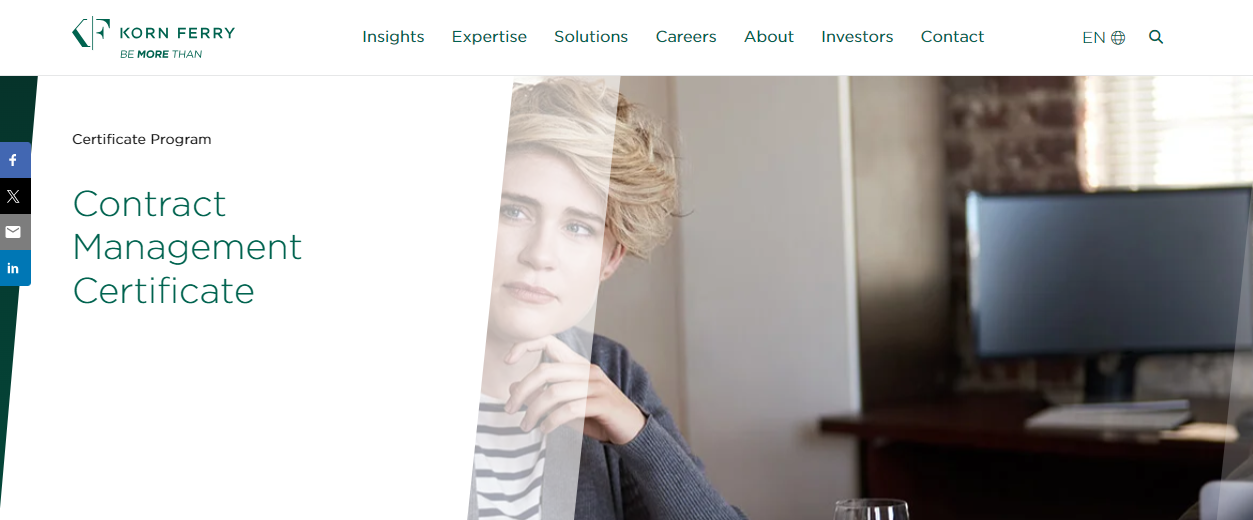This screenshot has height=520, width=1253.
Task: Share page via Facebook icon
Action: 14,160
